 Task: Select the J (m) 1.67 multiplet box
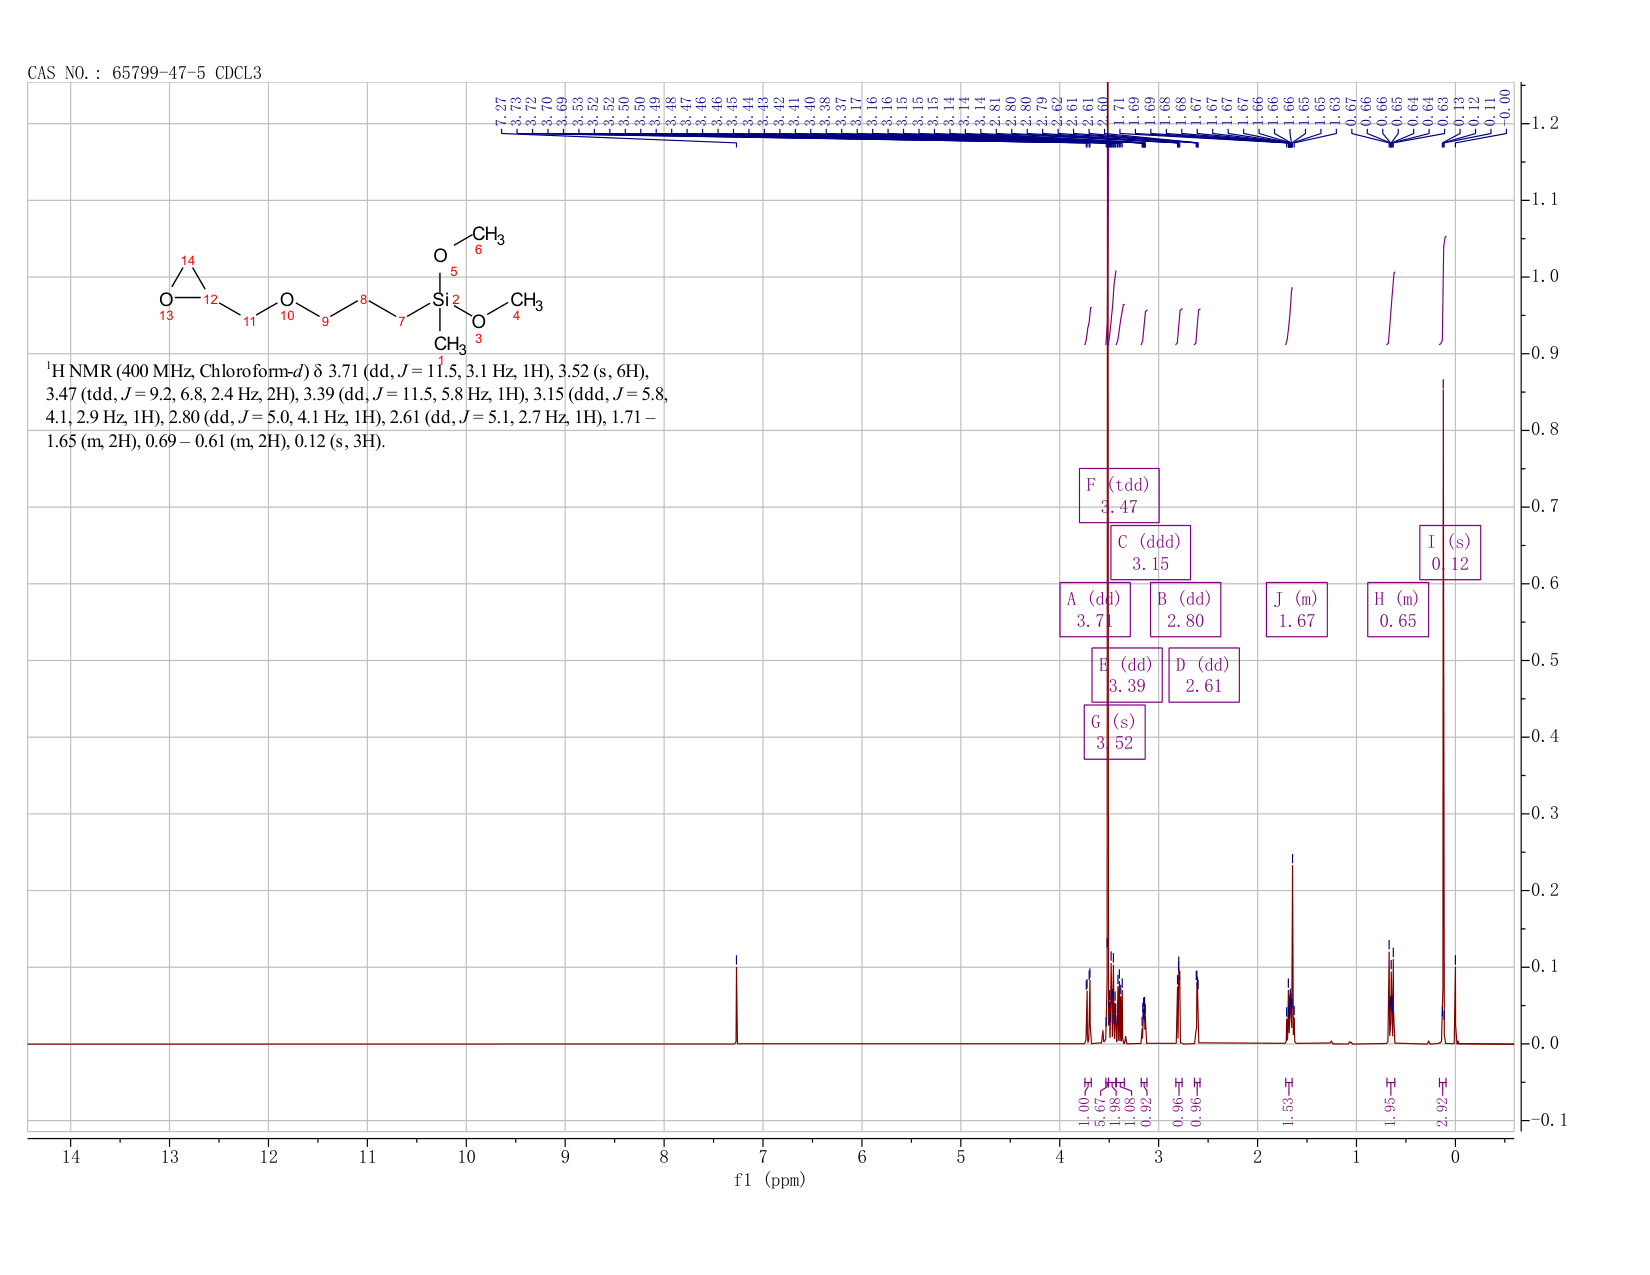(1296, 609)
